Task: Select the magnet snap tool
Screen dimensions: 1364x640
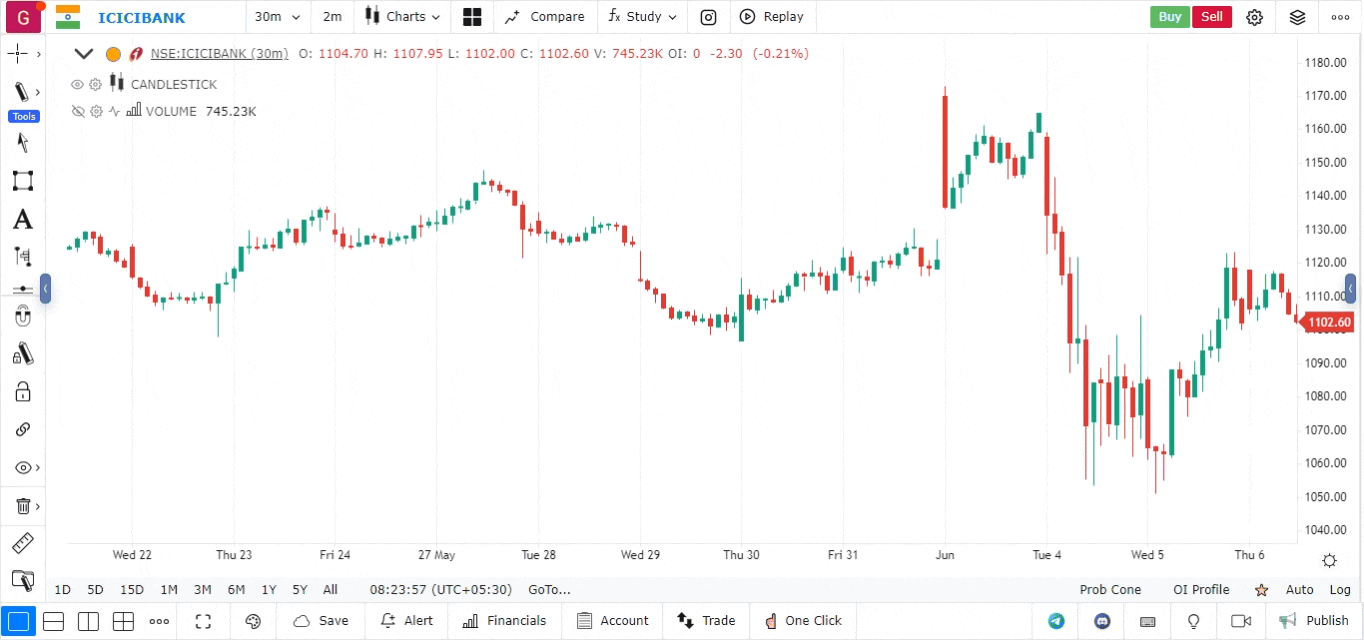Action: [22, 317]
